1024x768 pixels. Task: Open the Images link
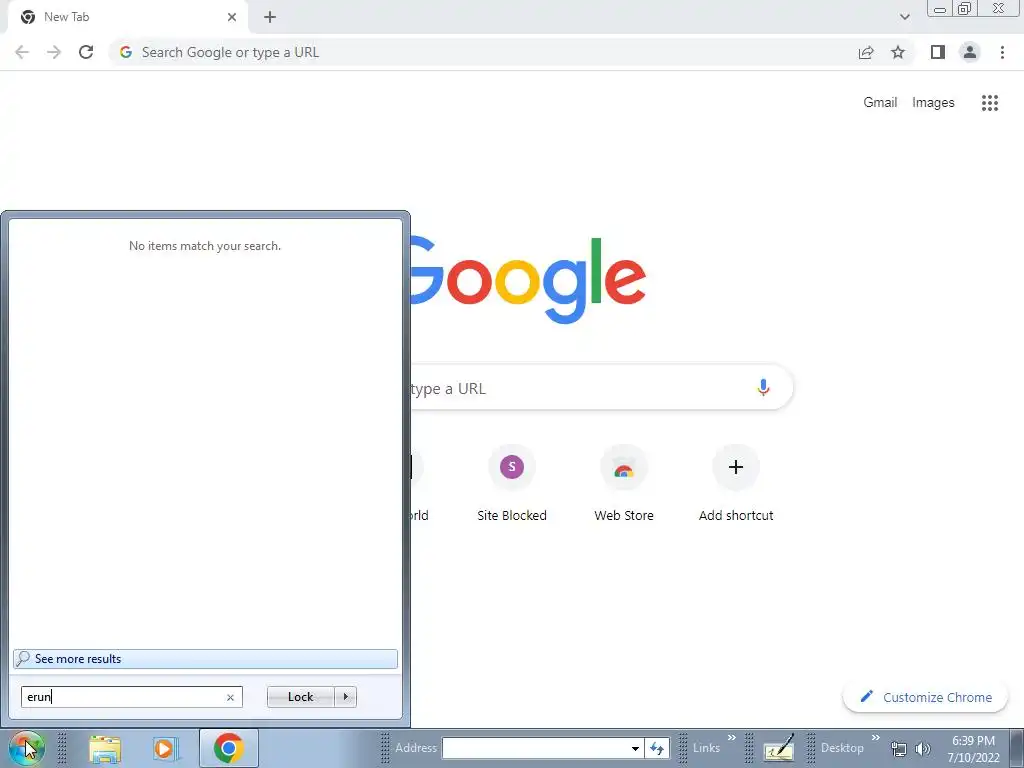tap(933, 103)
